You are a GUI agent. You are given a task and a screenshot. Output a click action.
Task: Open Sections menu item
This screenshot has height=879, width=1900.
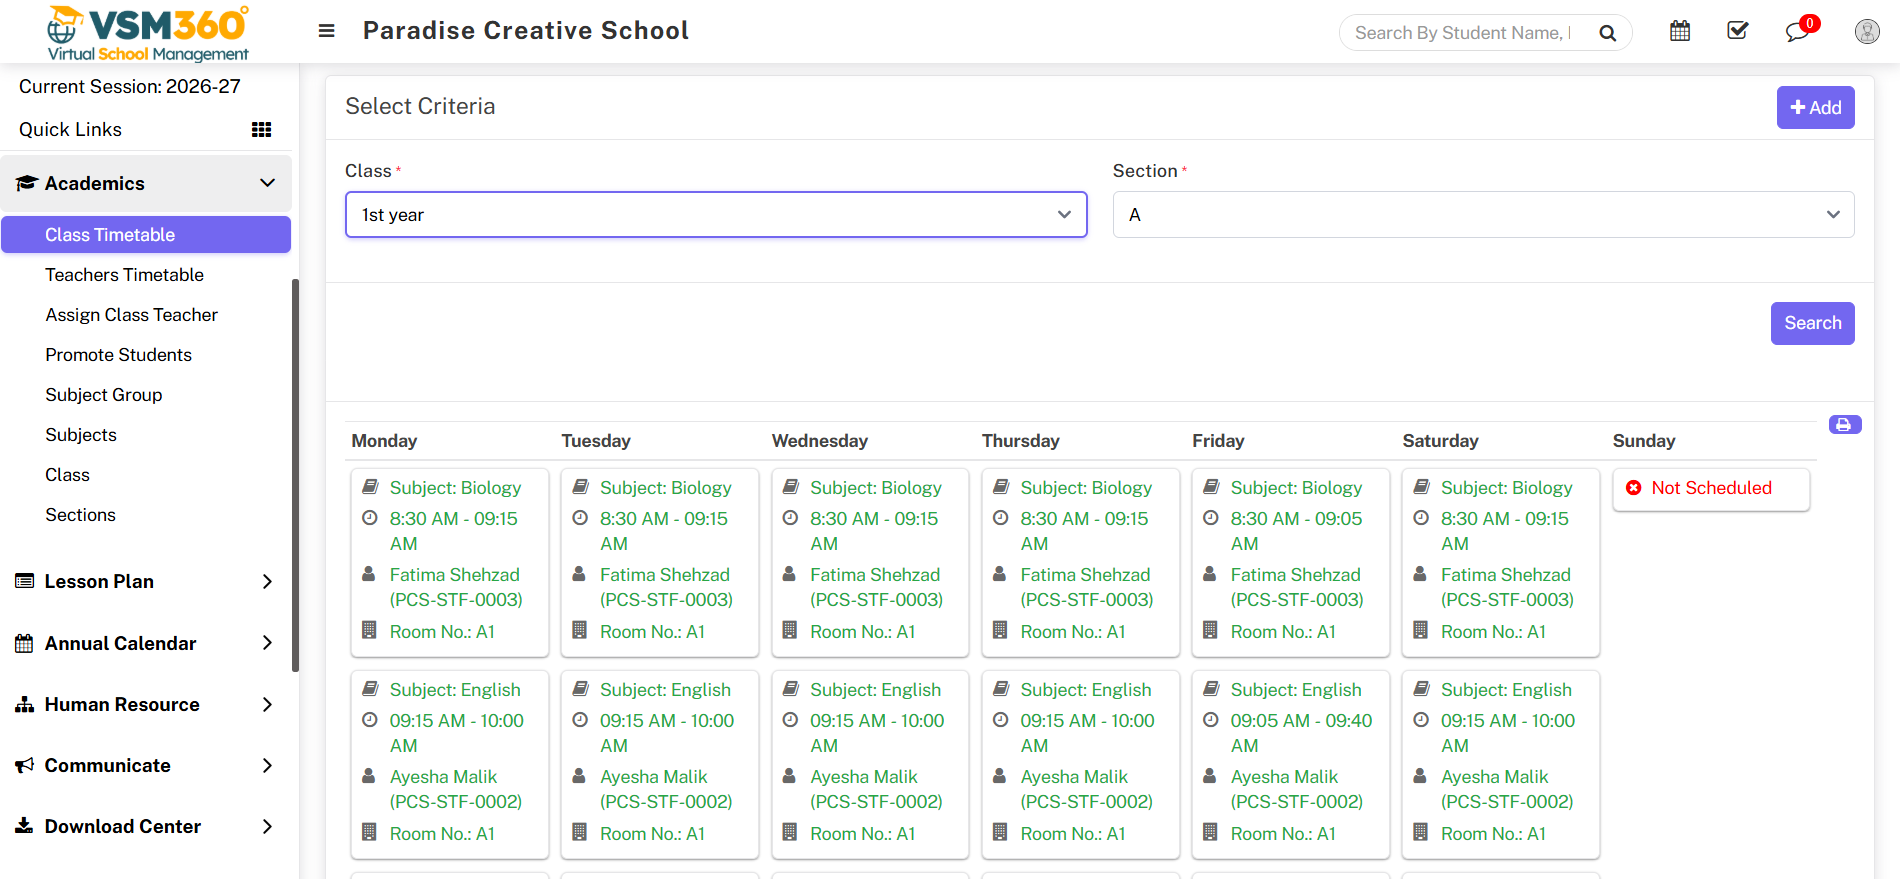pos(80,515)
